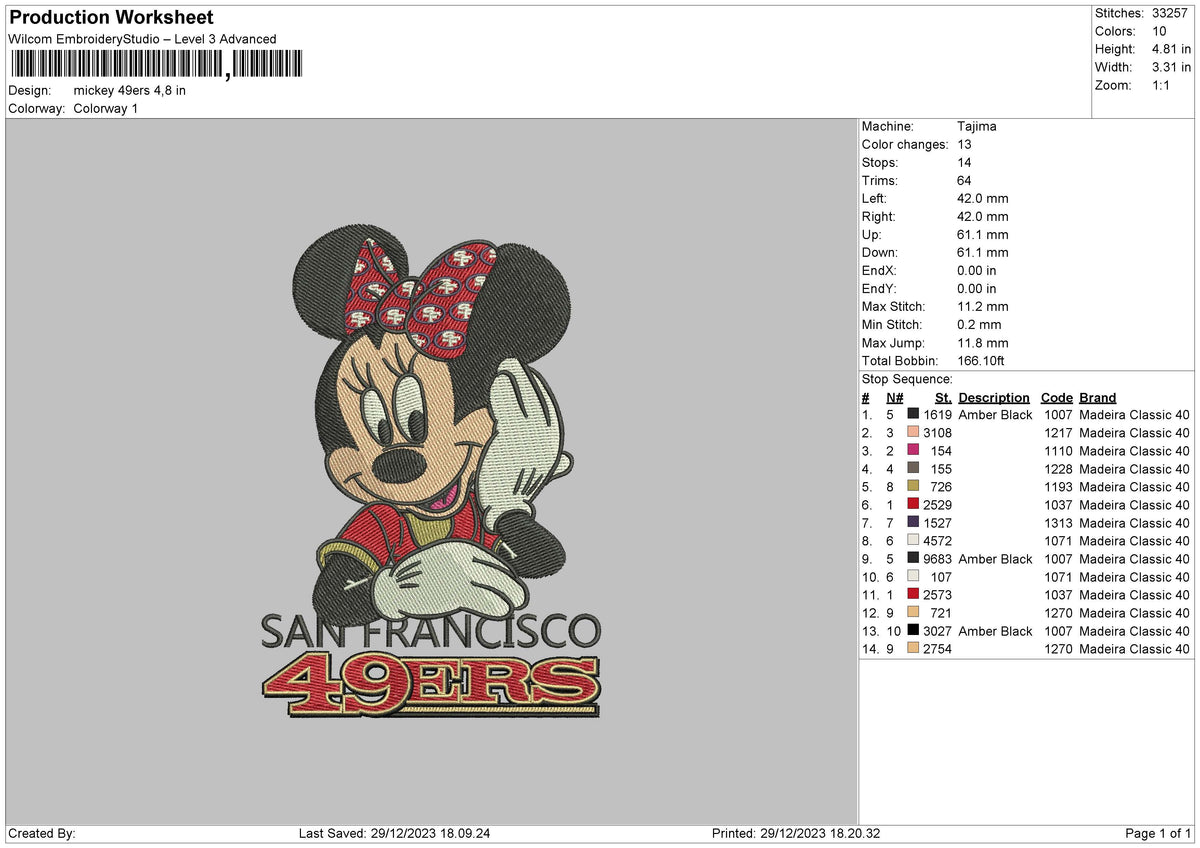Select Max Stitch value 11.2 mm
The image size is (1200, 848).
coord(983,306)
